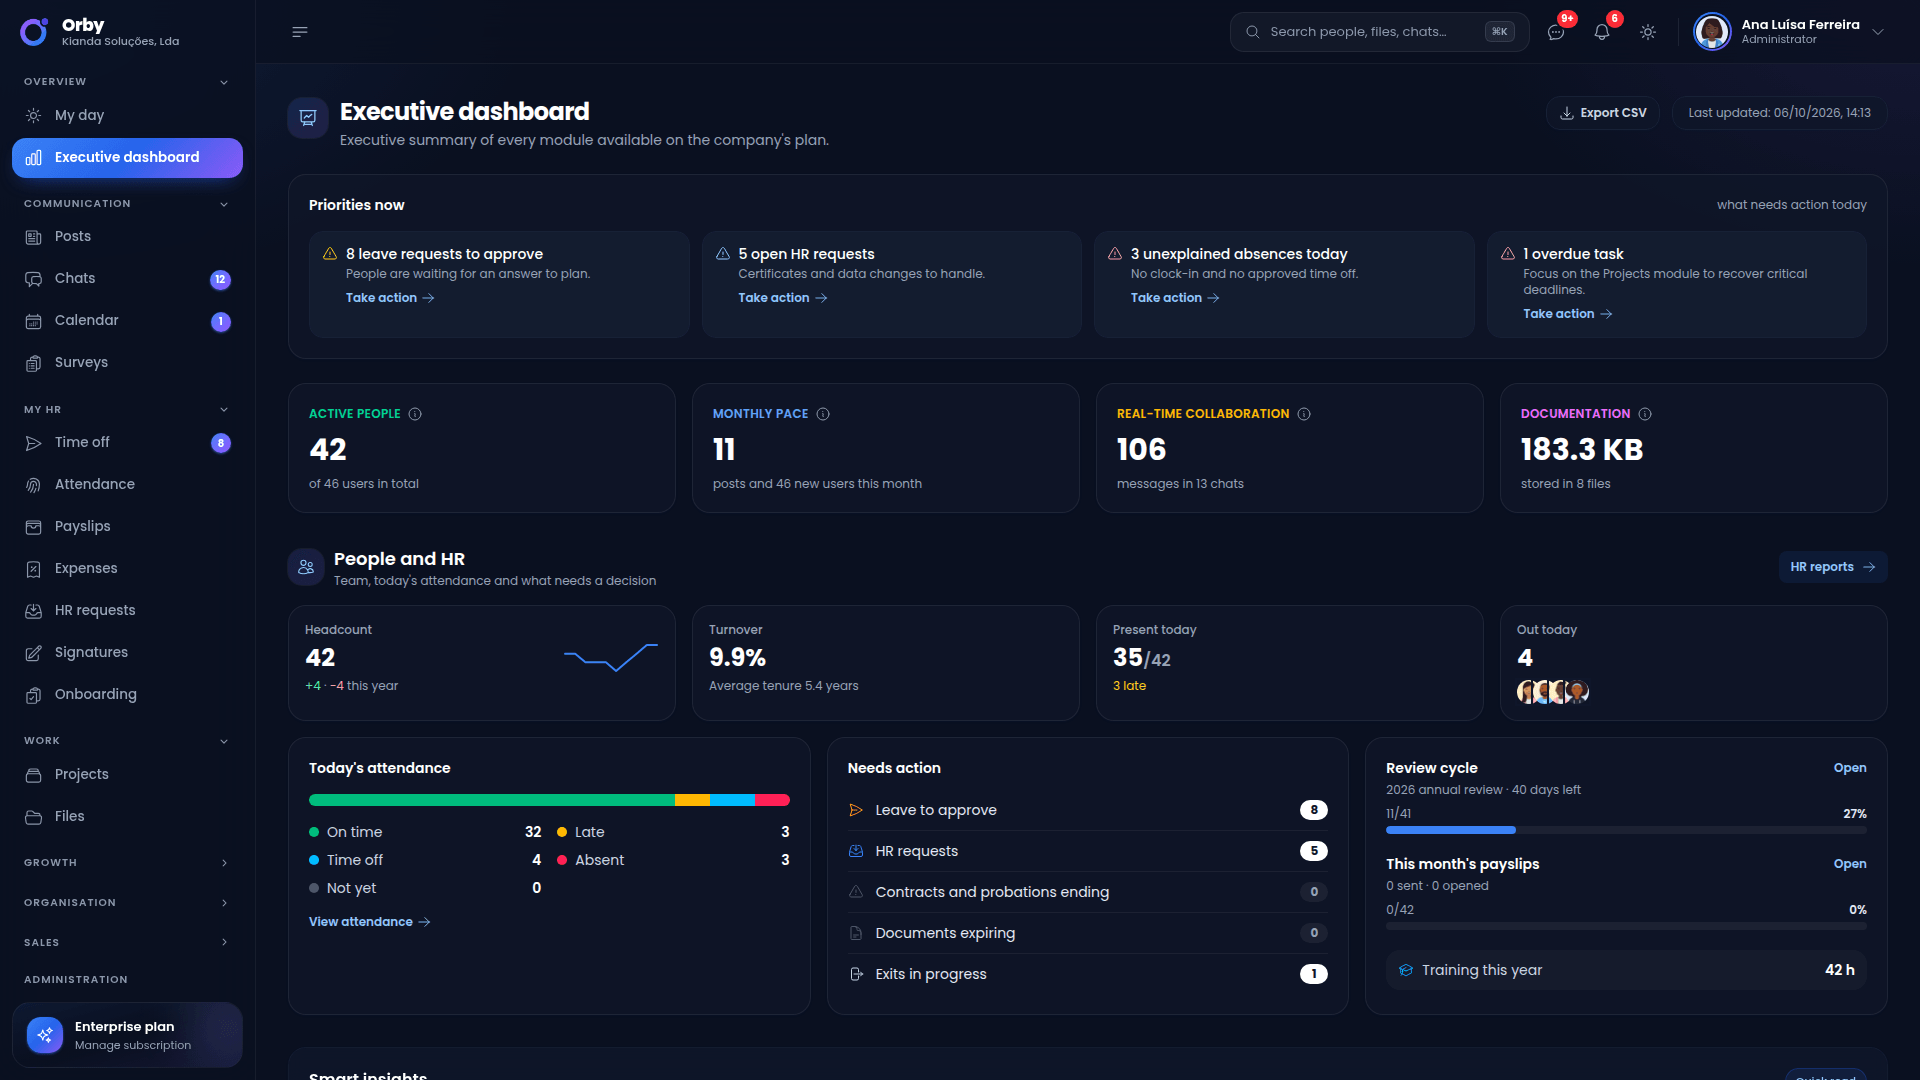This screenshot has height=1080, width=1920.
Task: Open the Review cycle link
Action: [1849, 768]
